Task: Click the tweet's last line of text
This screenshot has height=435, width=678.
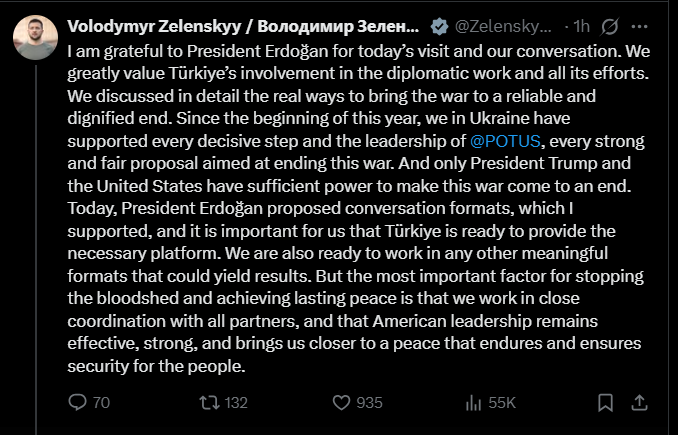Action: pos(155,366)
